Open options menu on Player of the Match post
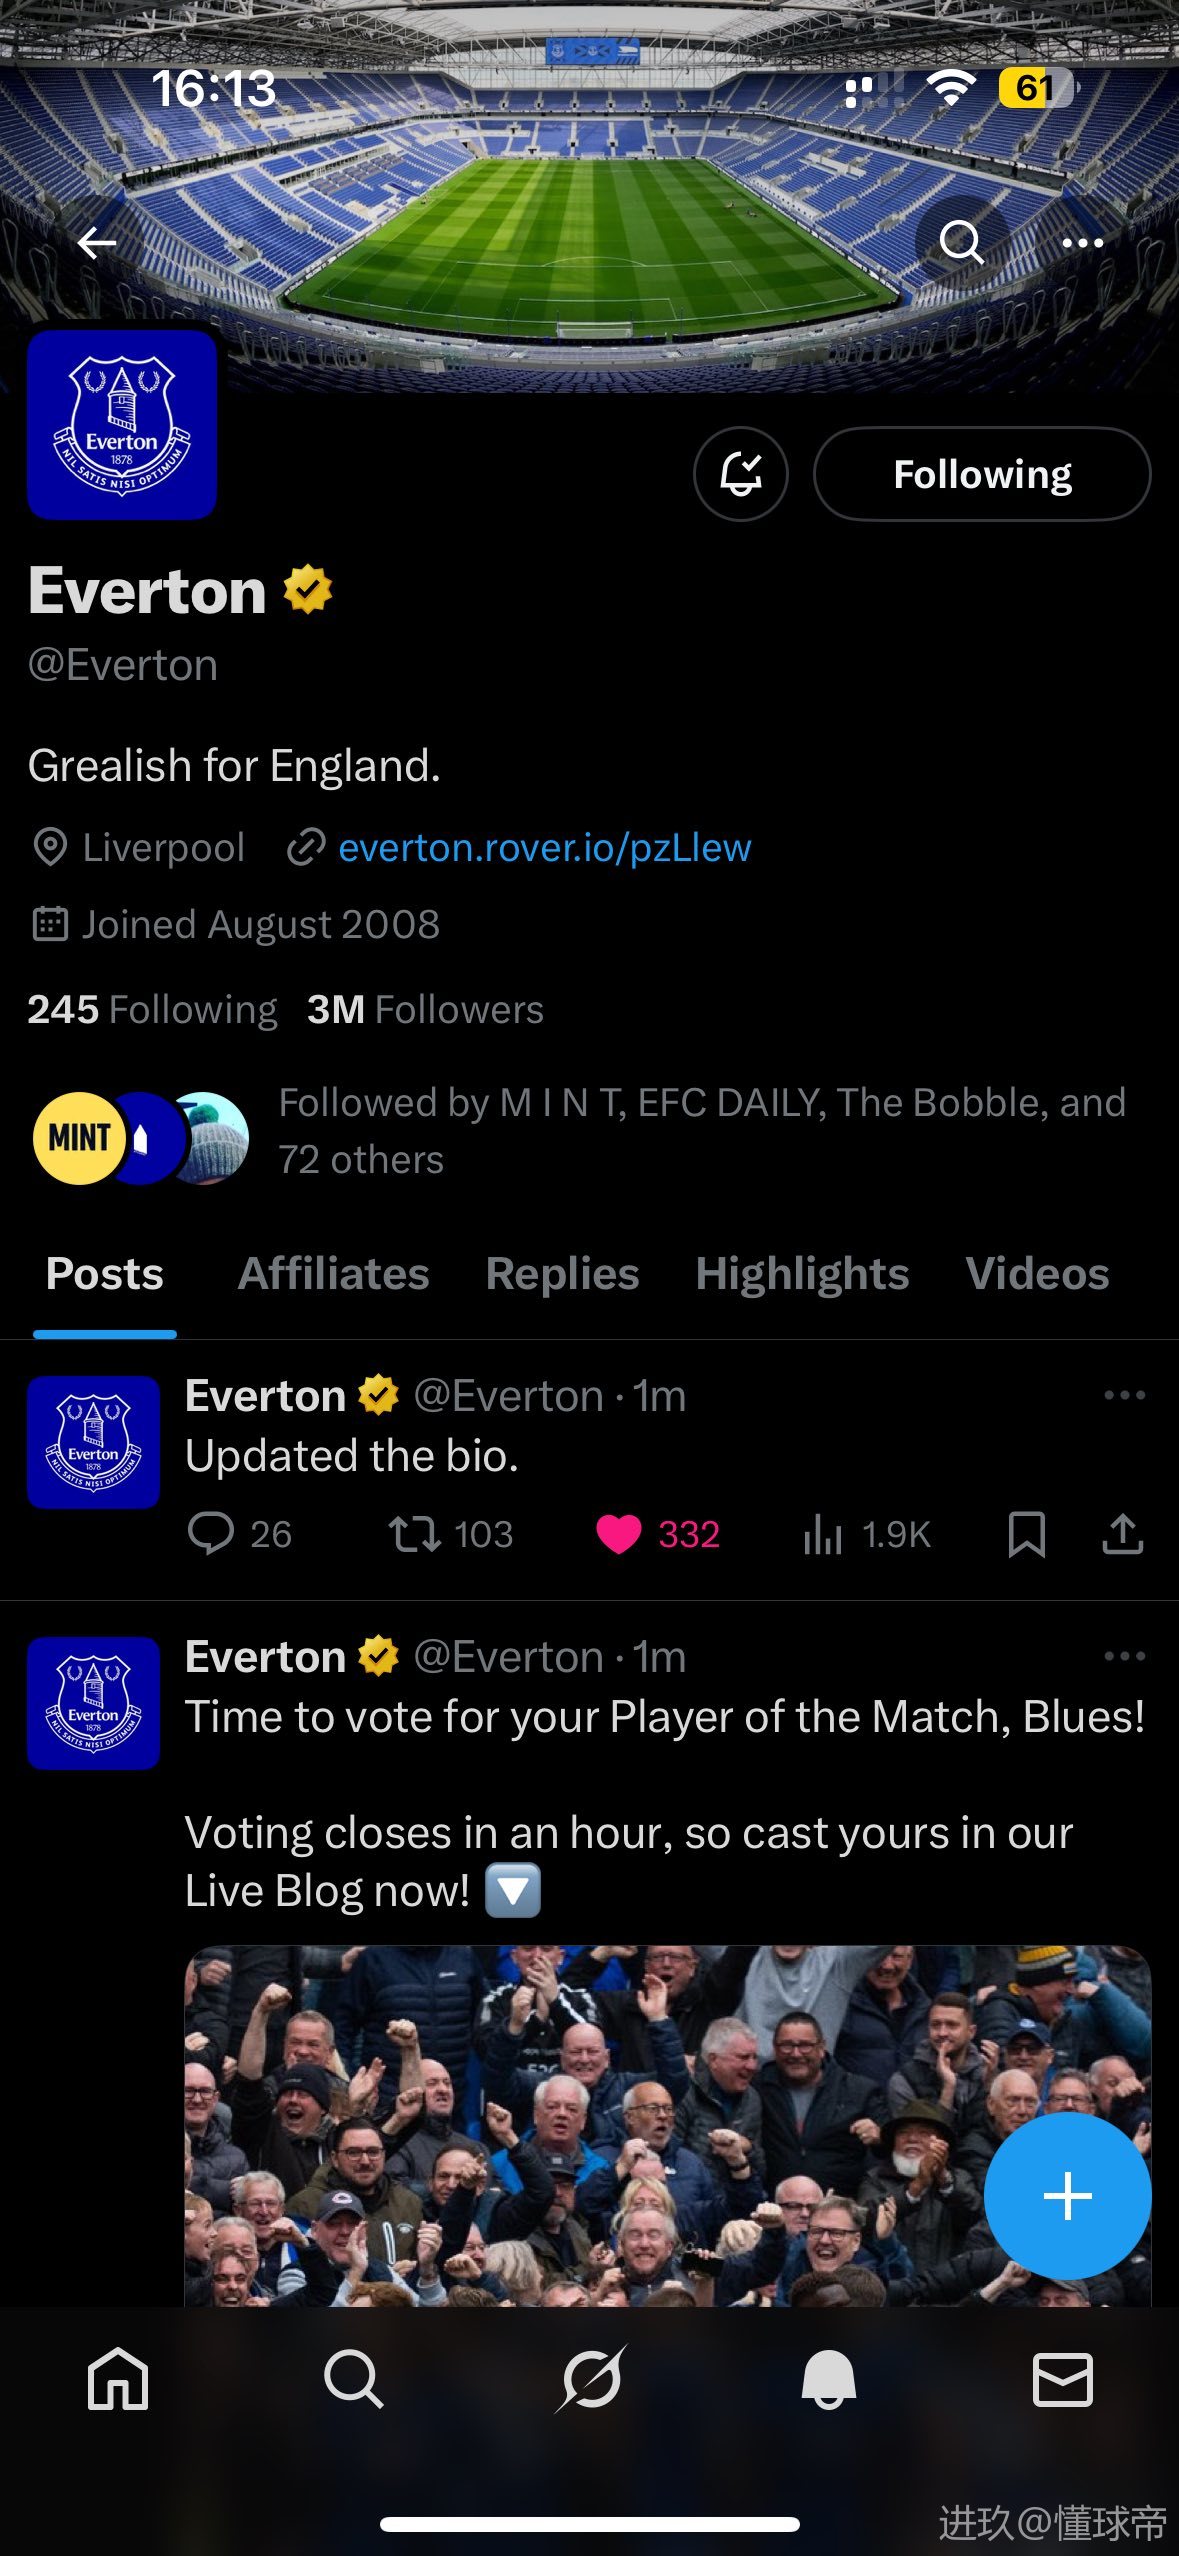Screen dimensions: 1179x2556 (x=1124, y=1656)
